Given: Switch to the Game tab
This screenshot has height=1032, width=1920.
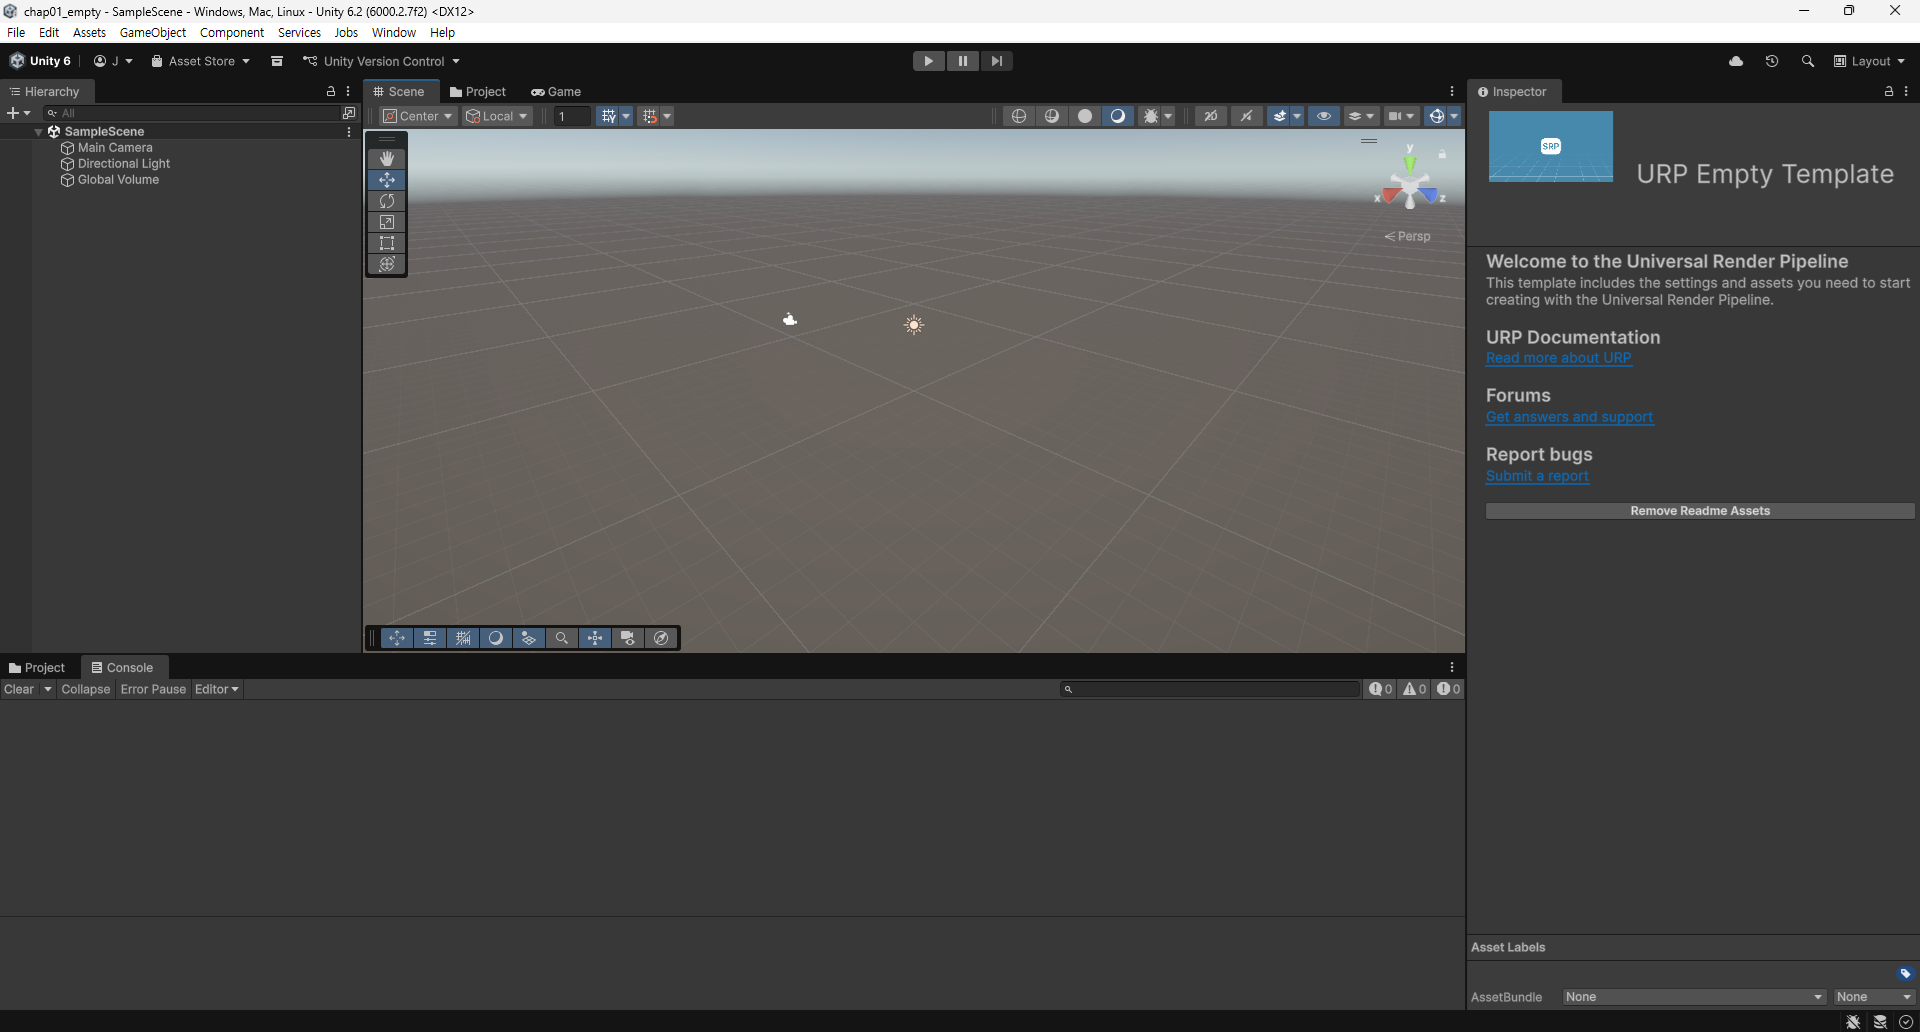Looking at the screenshot, I should [556, 91].
